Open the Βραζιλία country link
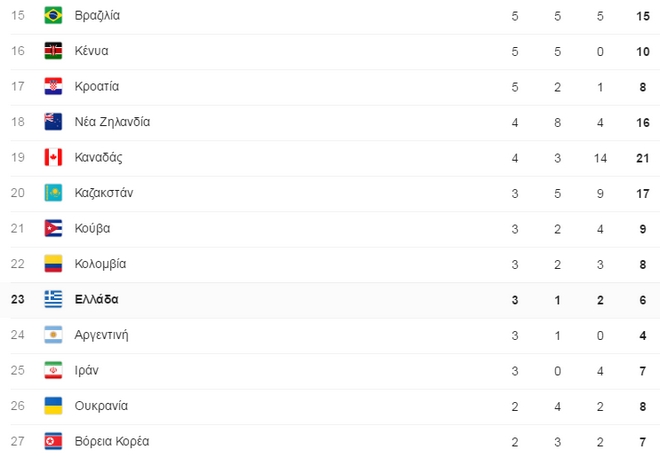 point(97,15)
